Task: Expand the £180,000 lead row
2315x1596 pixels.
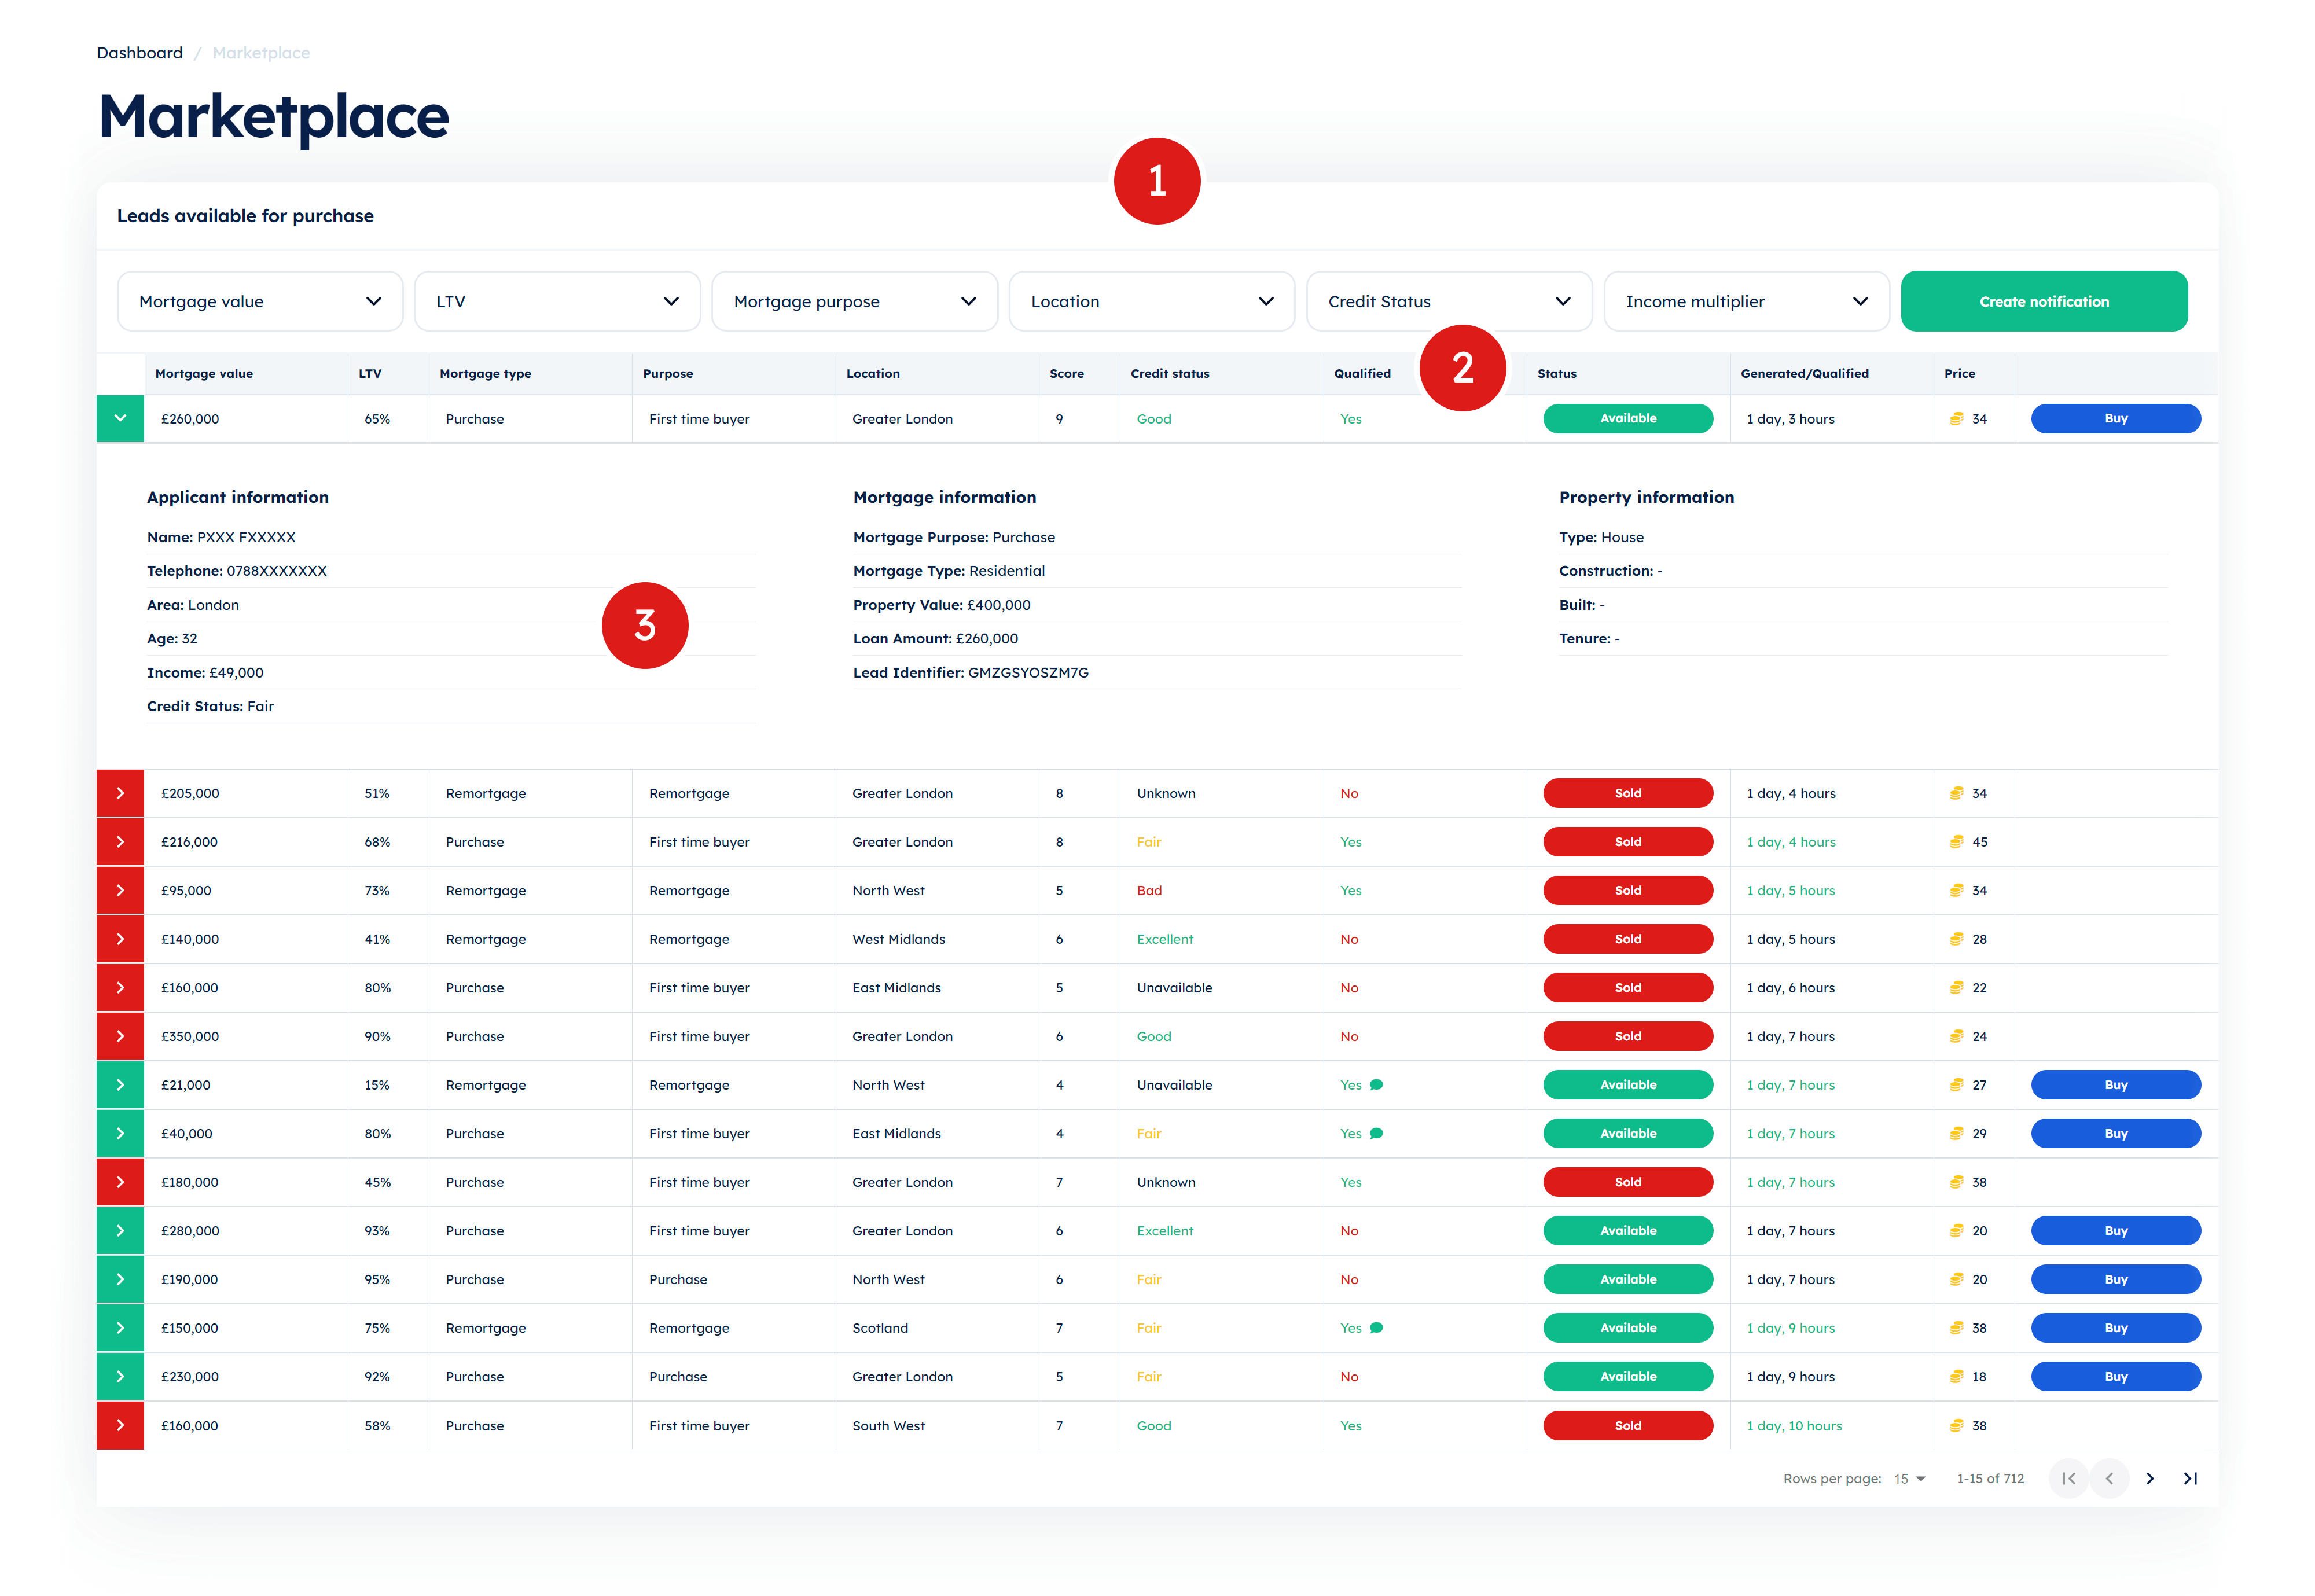Action: click(x=120, y=1182)
